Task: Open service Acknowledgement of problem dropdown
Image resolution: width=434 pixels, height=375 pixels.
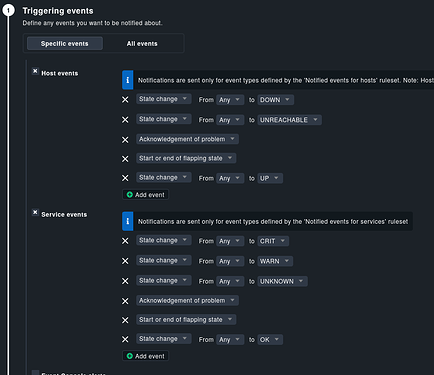Action: 187,300
